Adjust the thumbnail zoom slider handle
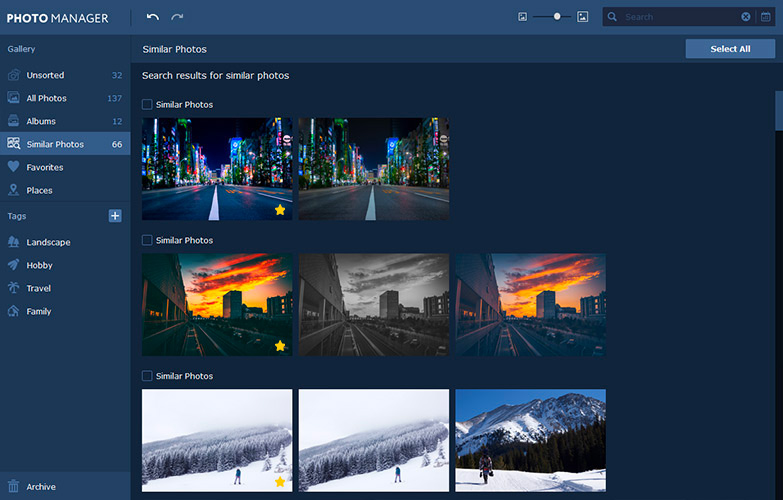Viewport: 783px width, 500px height. (557, 16)
